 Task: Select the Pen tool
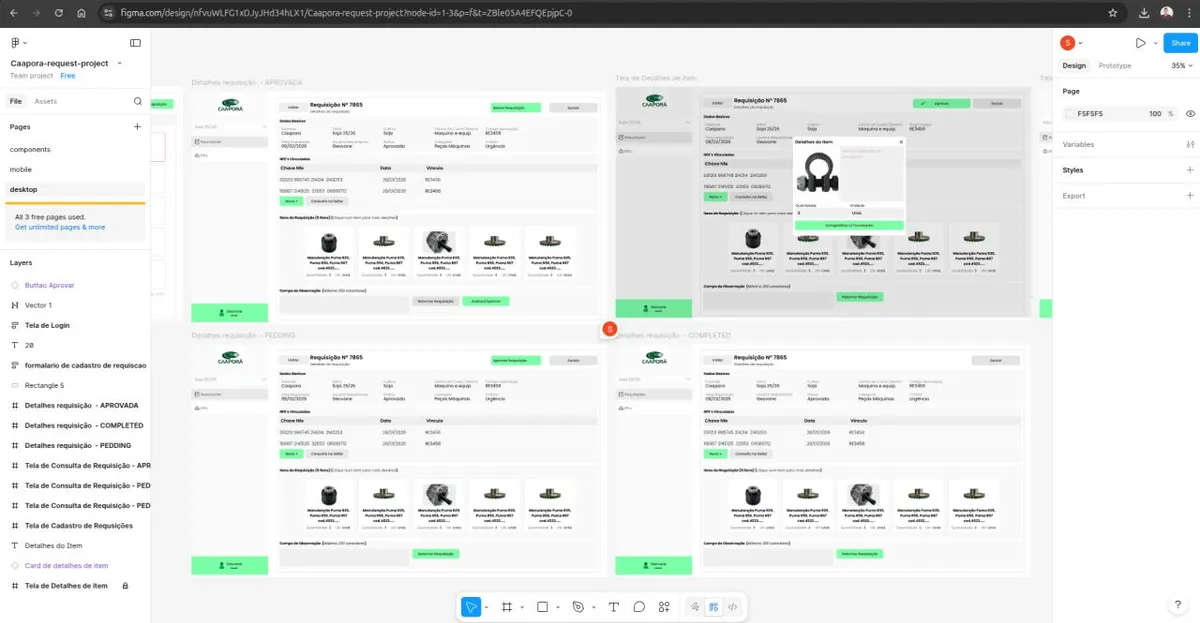click(578, 607)
